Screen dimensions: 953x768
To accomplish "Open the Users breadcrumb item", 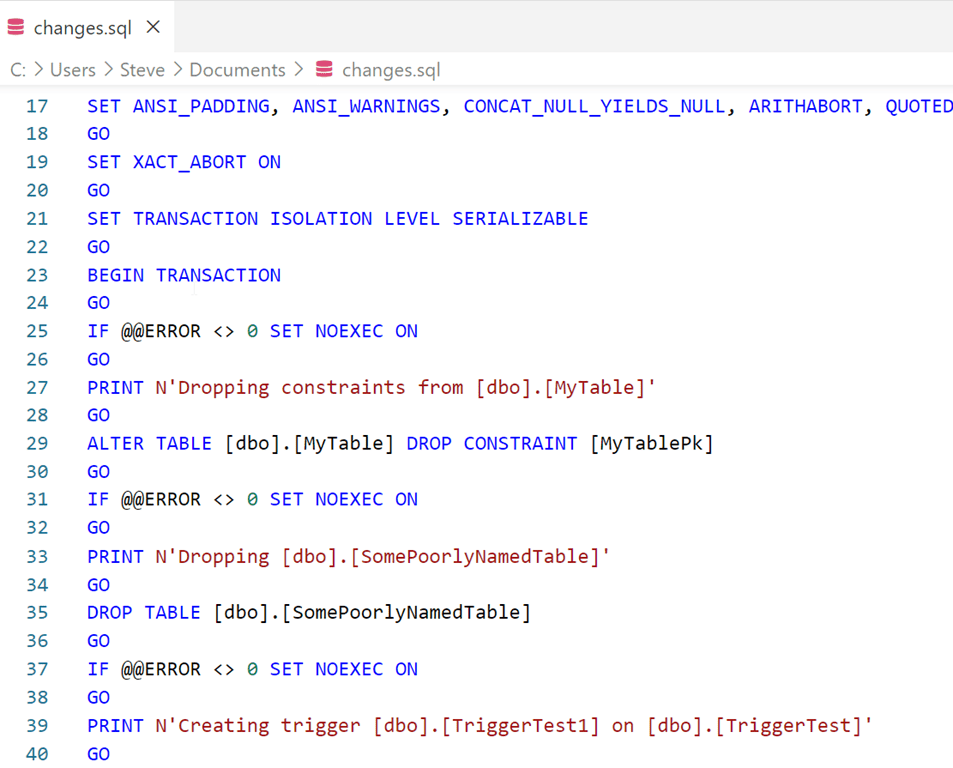I will point(75,70).
